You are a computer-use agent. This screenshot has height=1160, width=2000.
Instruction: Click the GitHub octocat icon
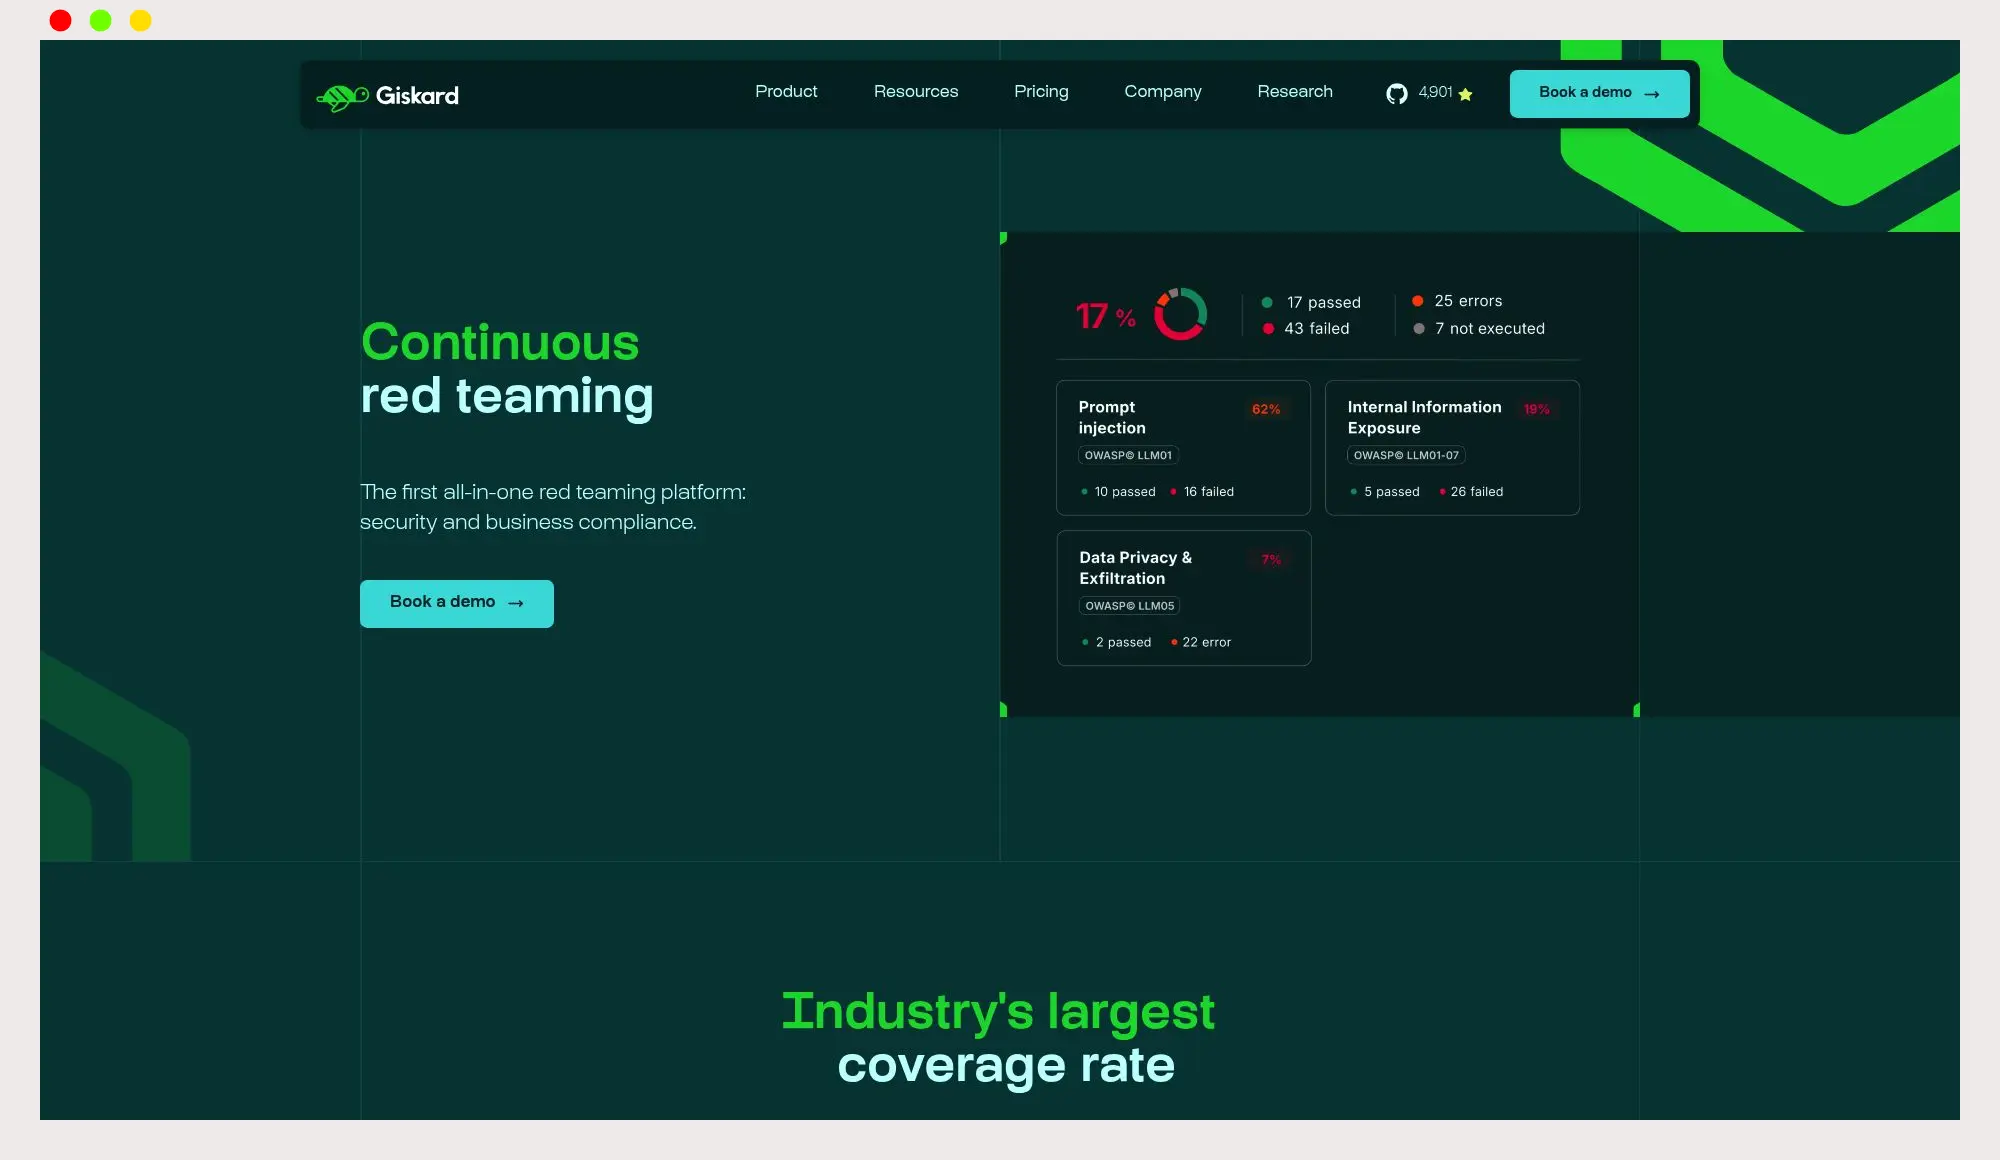coord(1396,94)
